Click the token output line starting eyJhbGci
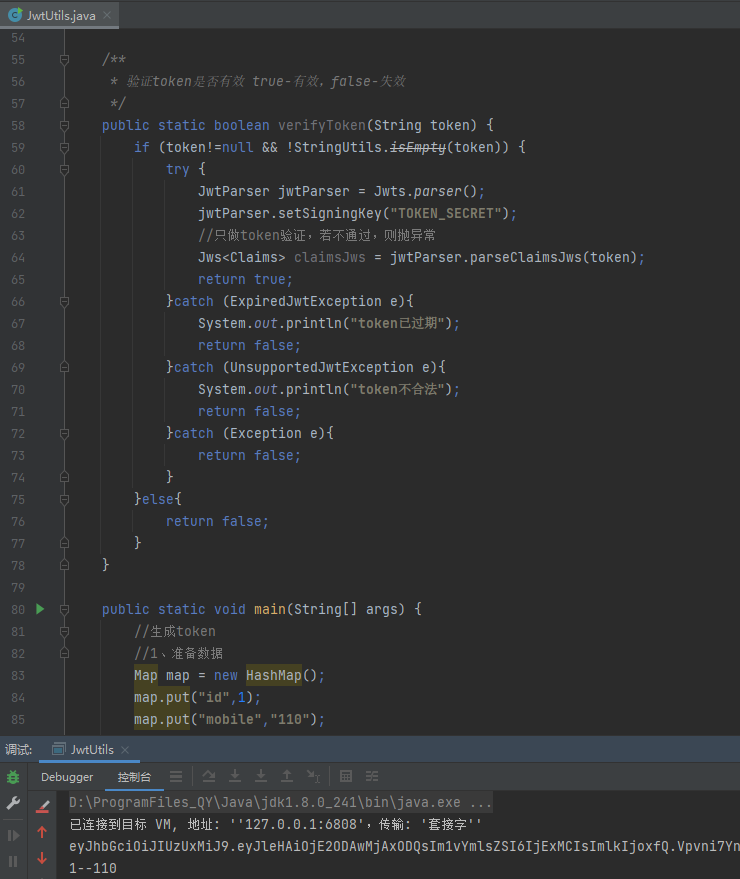Viewport: 740px width, 879px height. coord(404,846)
